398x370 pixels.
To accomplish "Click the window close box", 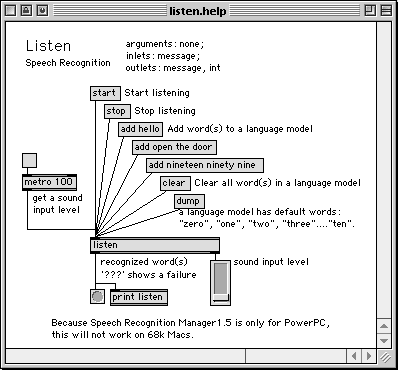I will pyautogui.click(x=11, y=11).
